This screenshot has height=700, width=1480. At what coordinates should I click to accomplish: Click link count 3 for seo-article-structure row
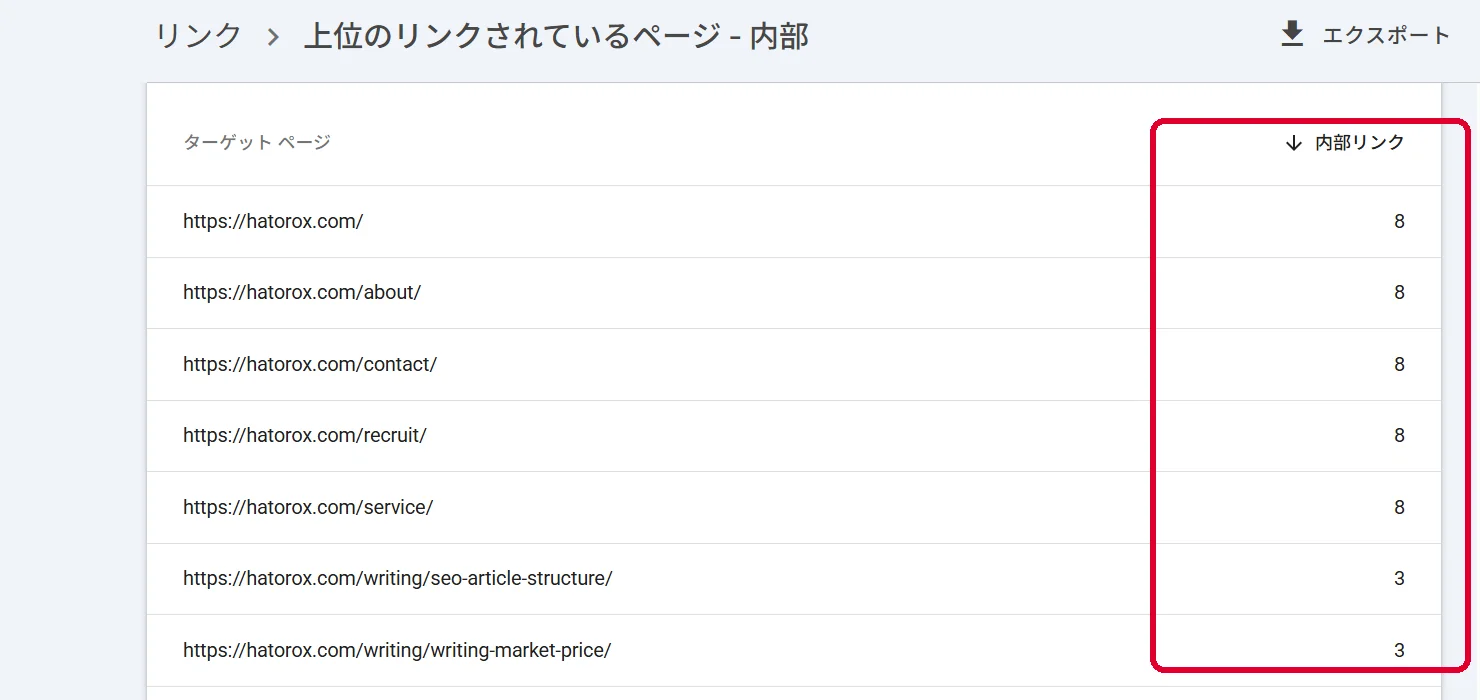[x=1399, y=579]
